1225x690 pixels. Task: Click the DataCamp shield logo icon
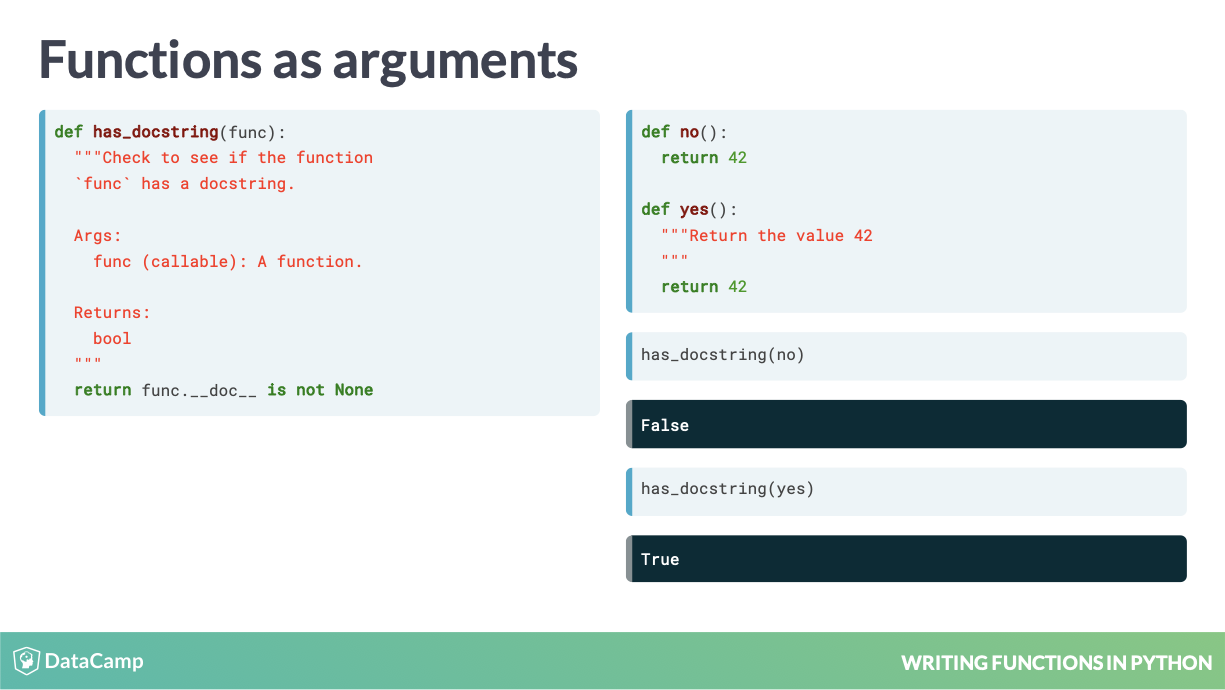click(26, 661)
